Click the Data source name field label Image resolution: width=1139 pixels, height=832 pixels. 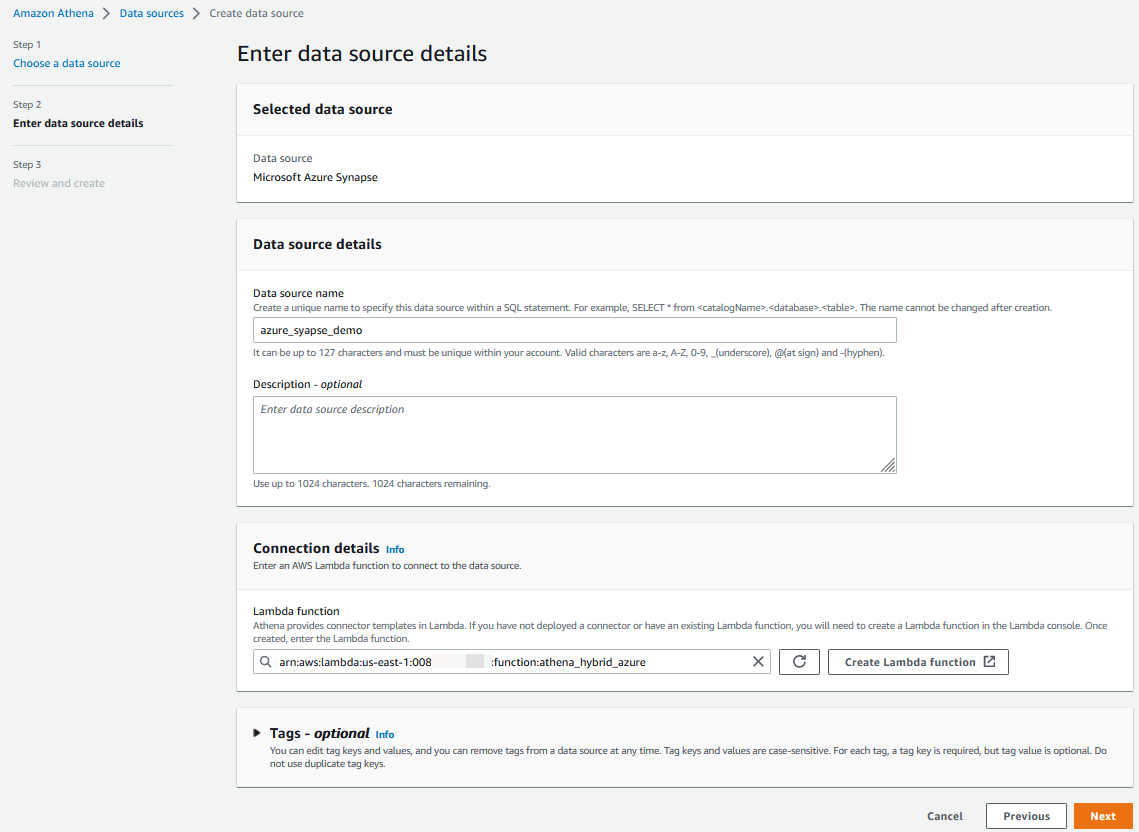tap(299, 294)
